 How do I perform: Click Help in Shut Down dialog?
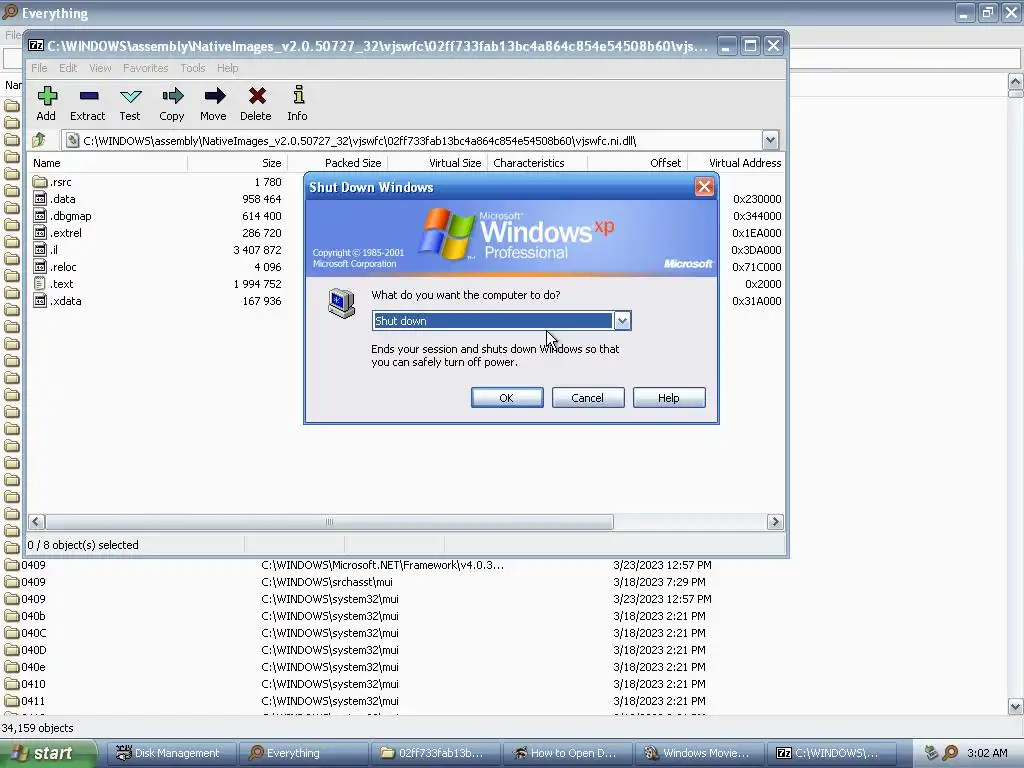[x=669, y=398]
